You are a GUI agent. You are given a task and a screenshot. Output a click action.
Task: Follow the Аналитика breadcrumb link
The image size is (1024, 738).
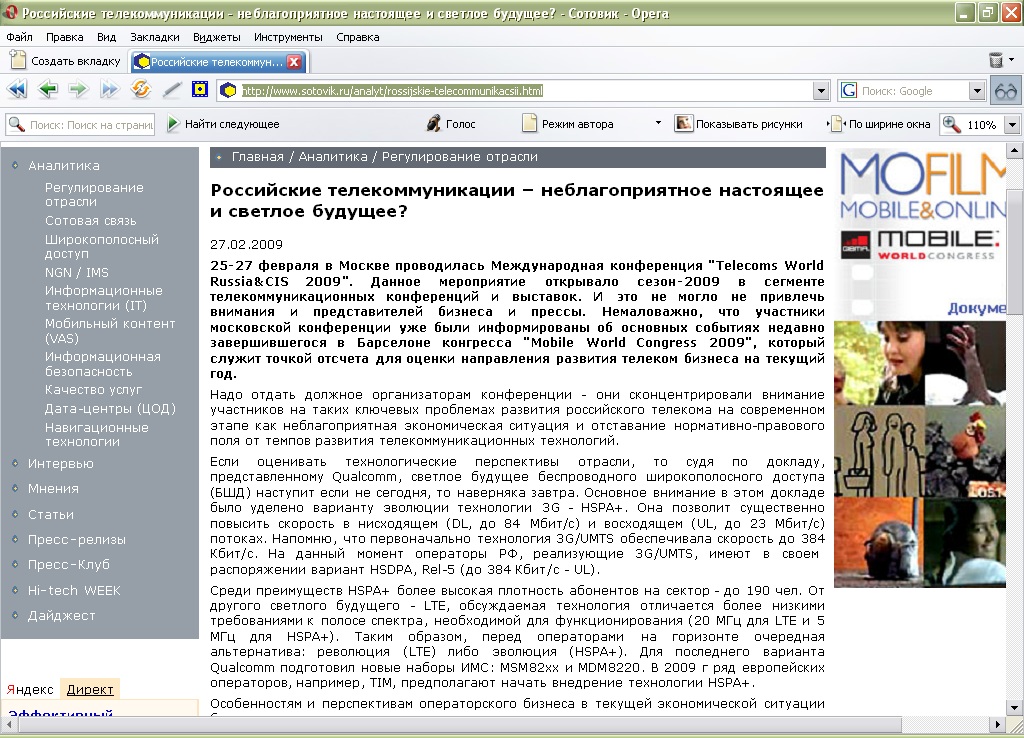tap(333, 157)
